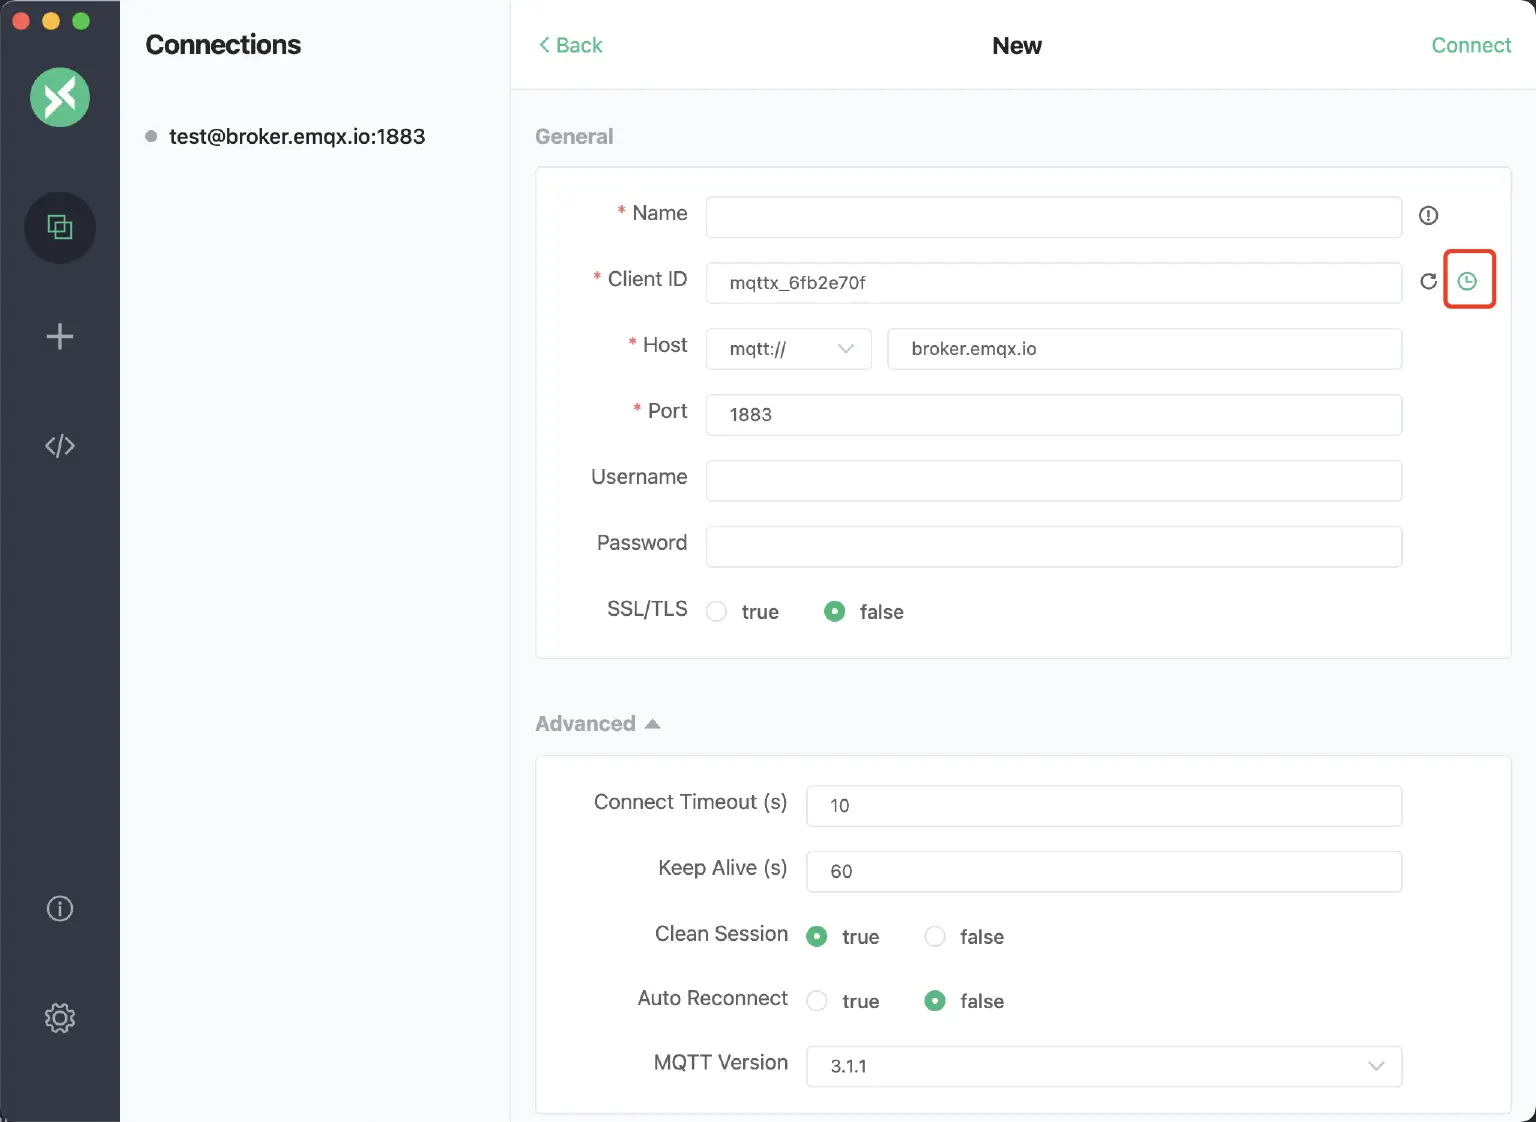1536x1122 pixels.
Task: Enable Auto Reconnect by selecting true
Action: pyautogui.click(x=817, y=1001)
